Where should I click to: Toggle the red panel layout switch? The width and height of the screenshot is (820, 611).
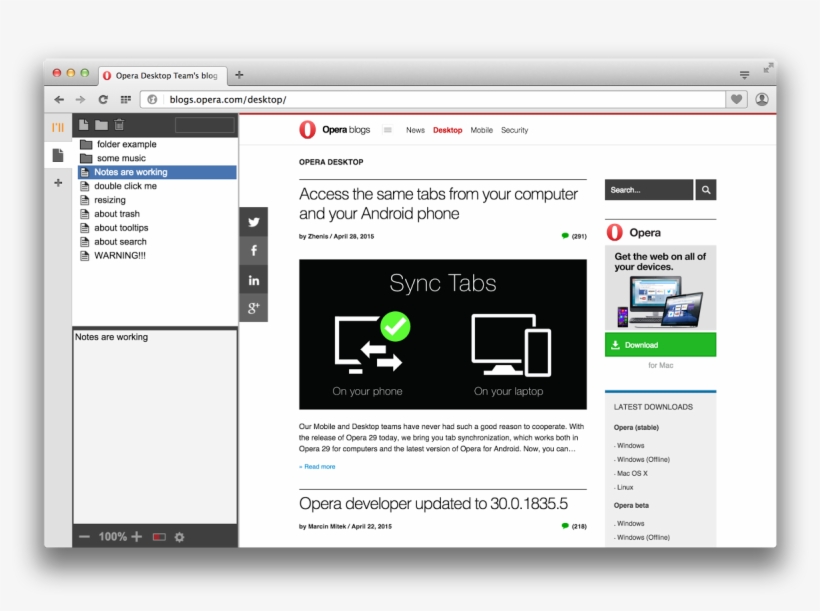pyautogui.click(x=159, y=537)
